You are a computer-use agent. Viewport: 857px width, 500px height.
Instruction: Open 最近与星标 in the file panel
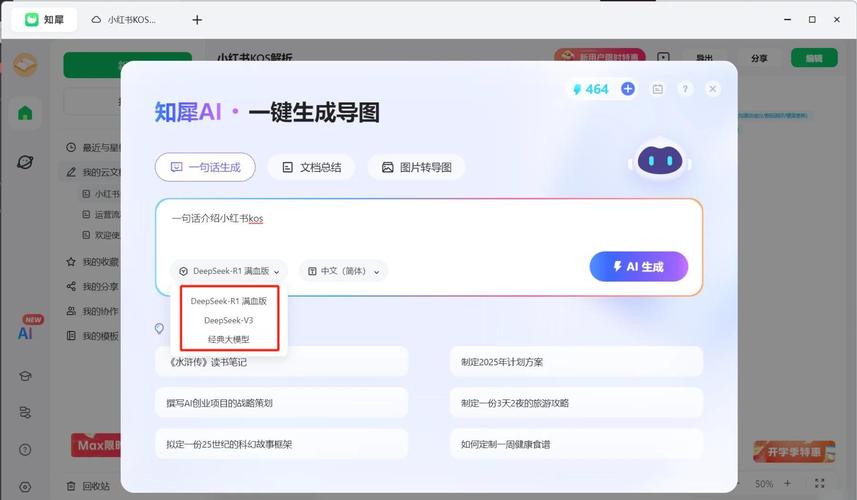(x=93, y=148)
